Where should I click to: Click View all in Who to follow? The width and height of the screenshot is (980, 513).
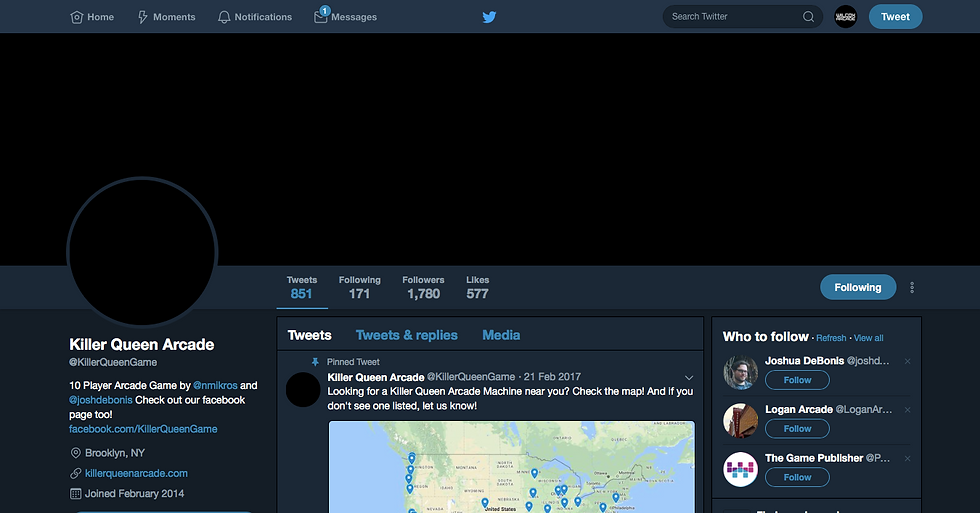pyautogui.click(x=868, y=338)
